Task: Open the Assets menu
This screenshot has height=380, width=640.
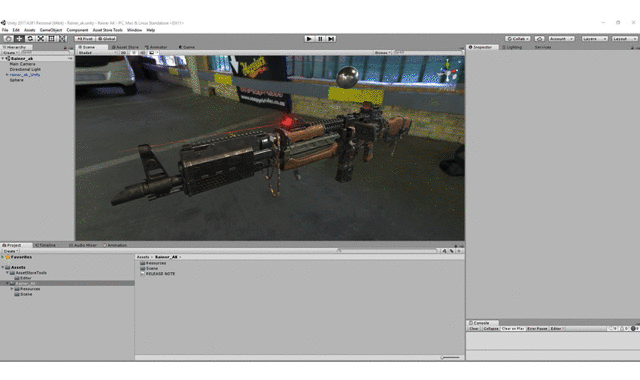Action: click(29, 30)
